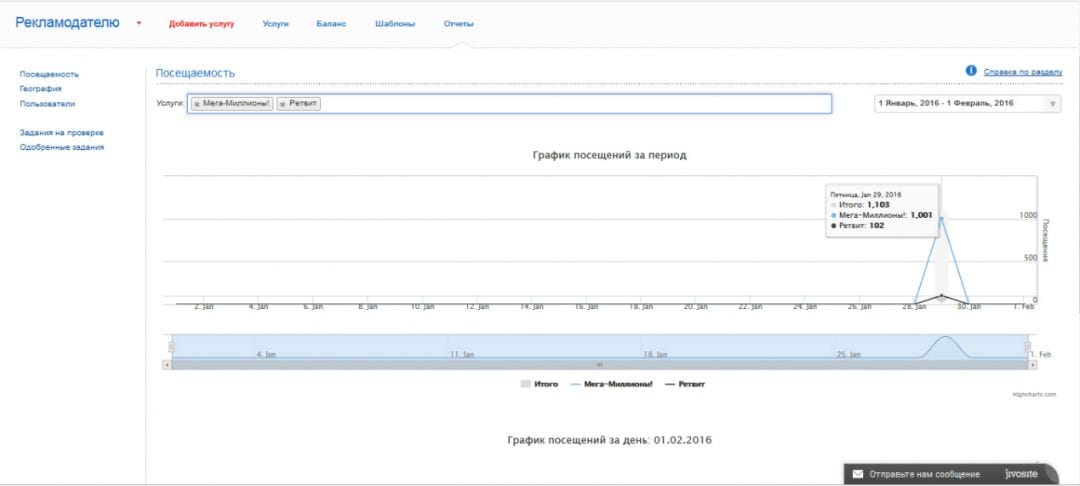Image resolution: width=1080 pixels, height=486 pixels.
Task: Open Пользователи sidebar link
Action: (48, 104)
